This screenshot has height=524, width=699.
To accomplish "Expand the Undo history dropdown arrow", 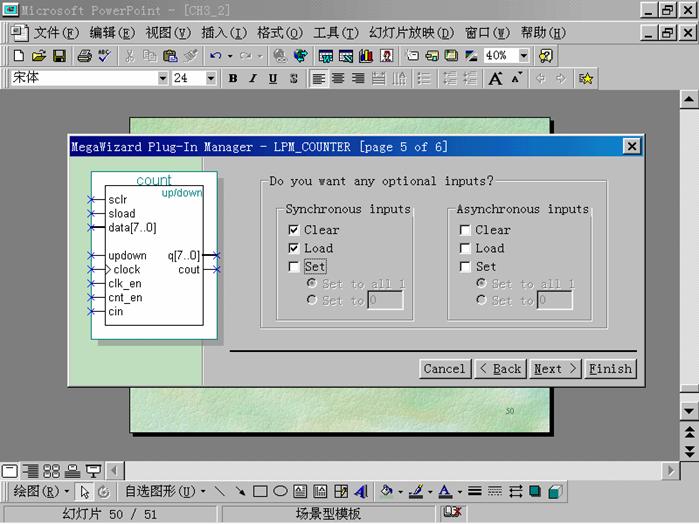I will tap(230, 56).
